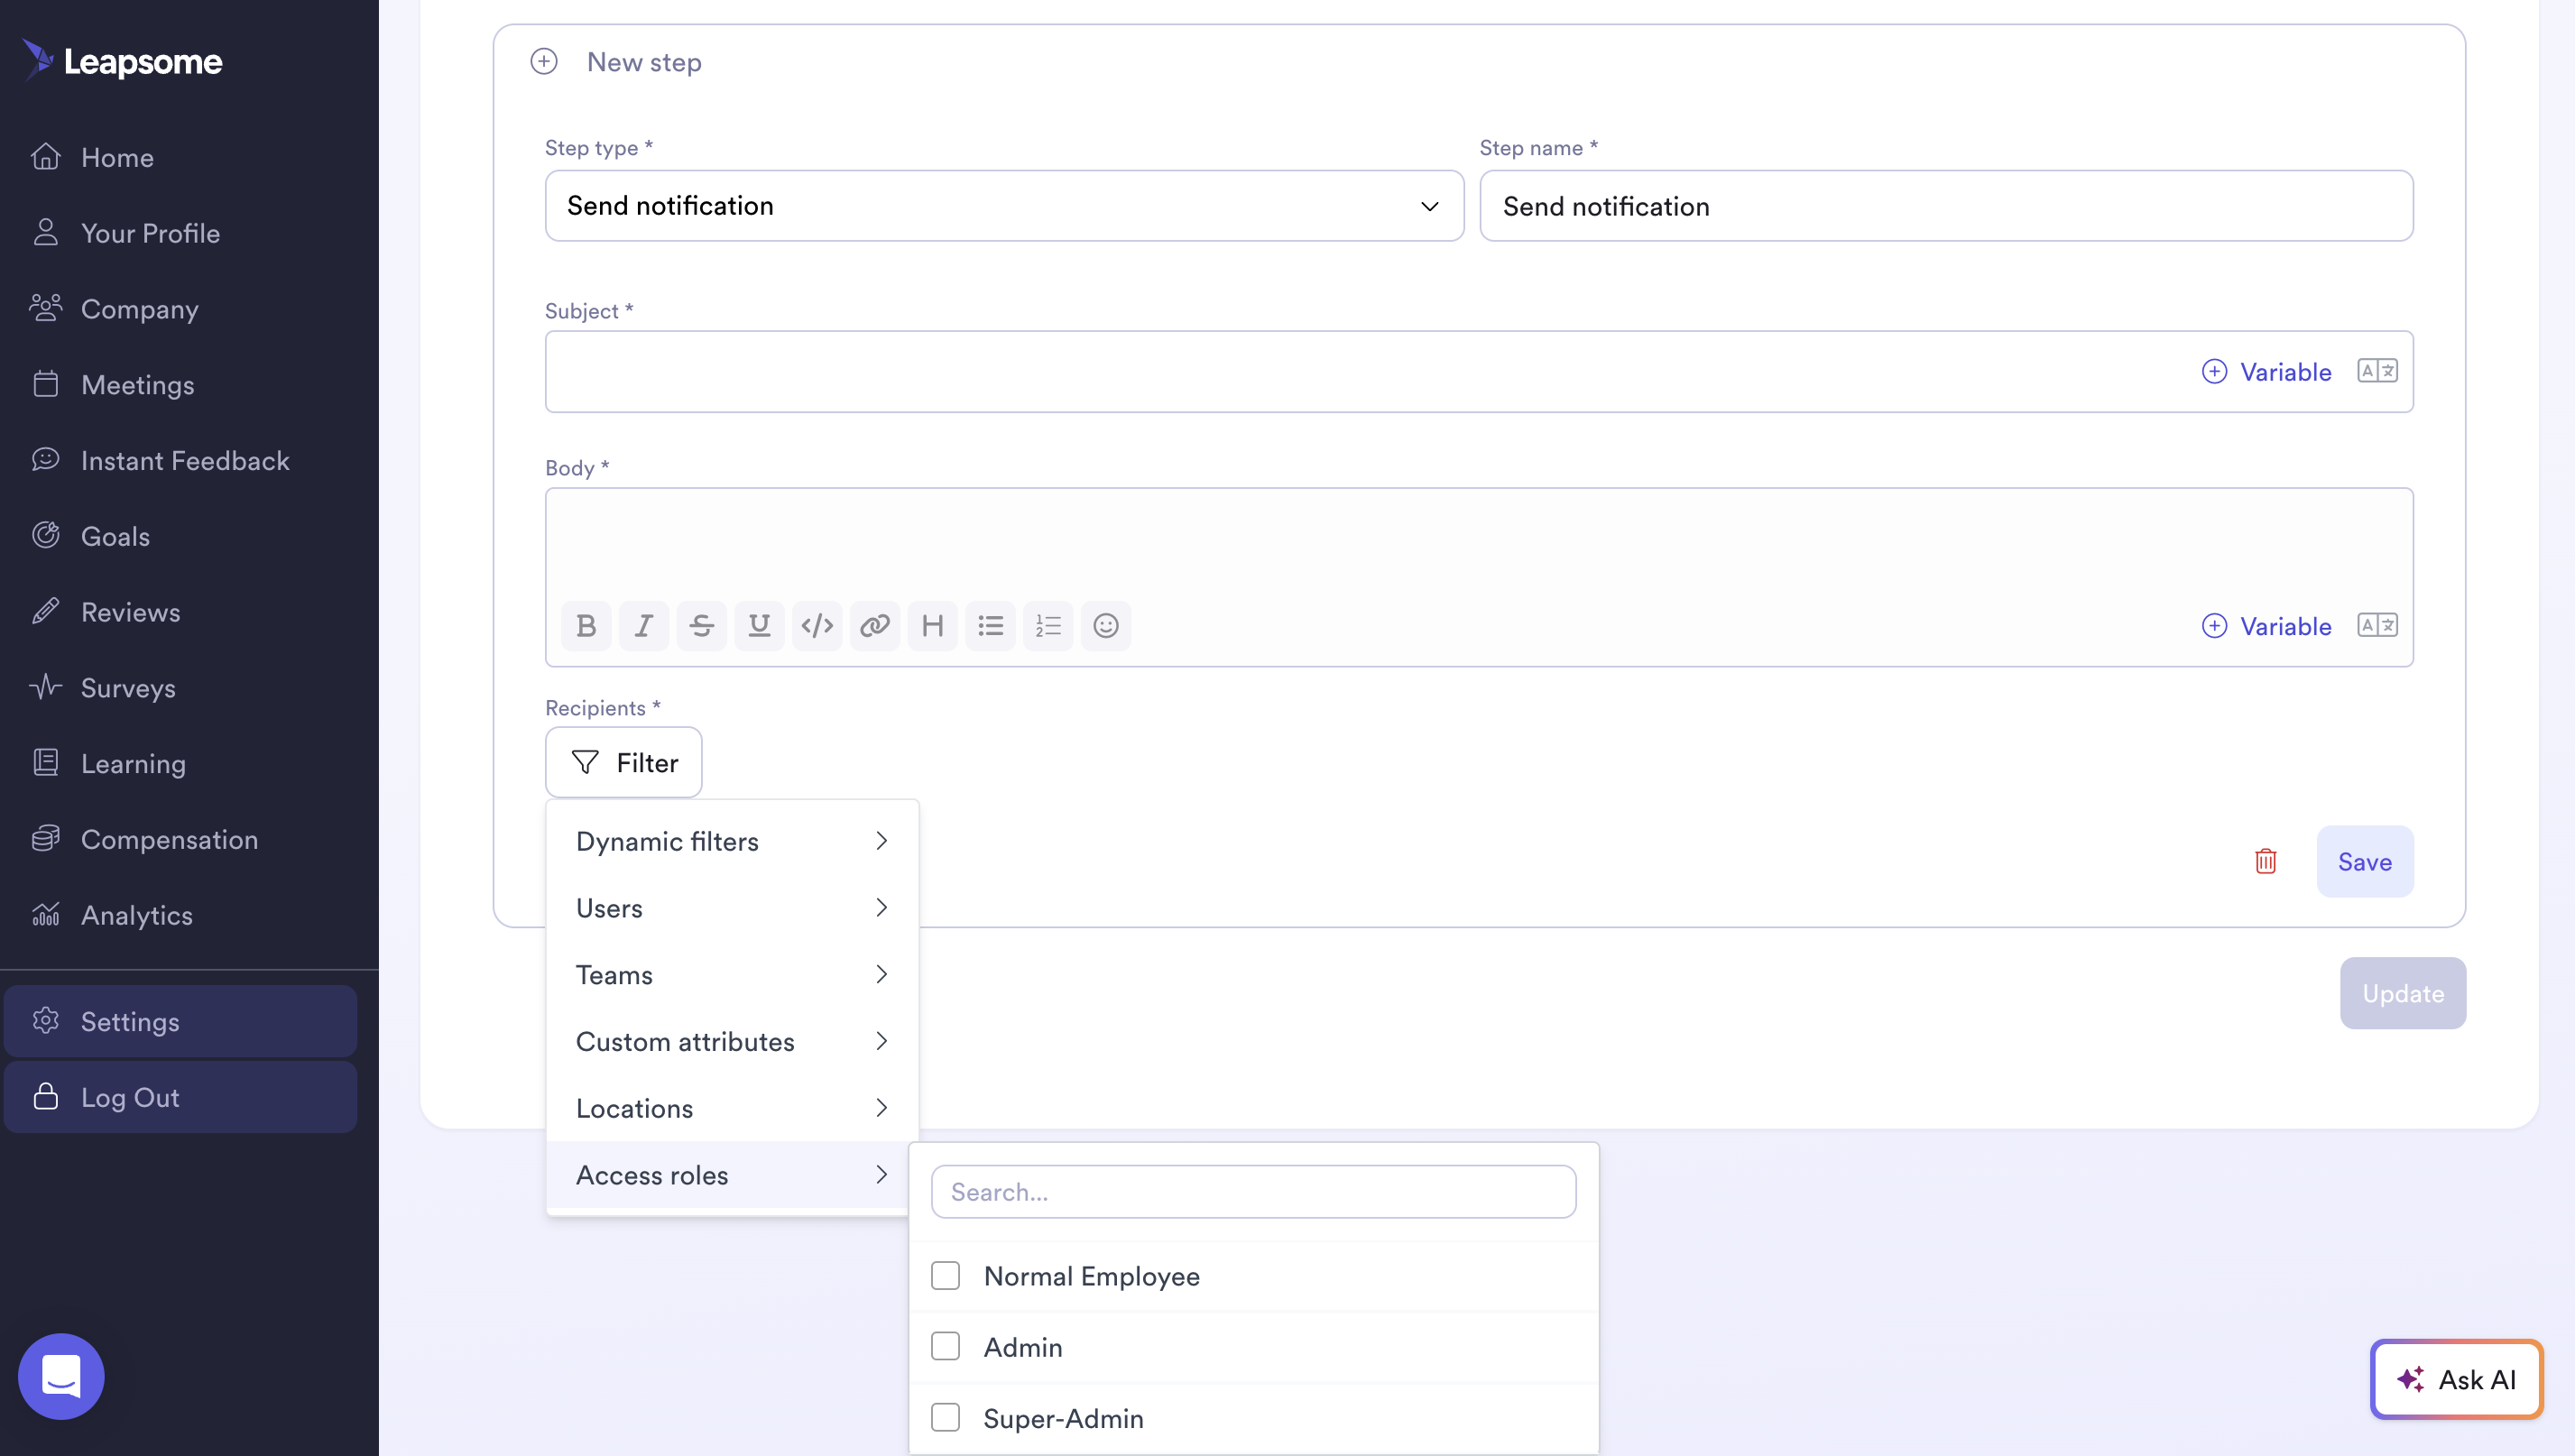This screenshot has width=2575, height=1456.
Task: Insert a link in Body editor
Action: (x=875, y=626)
